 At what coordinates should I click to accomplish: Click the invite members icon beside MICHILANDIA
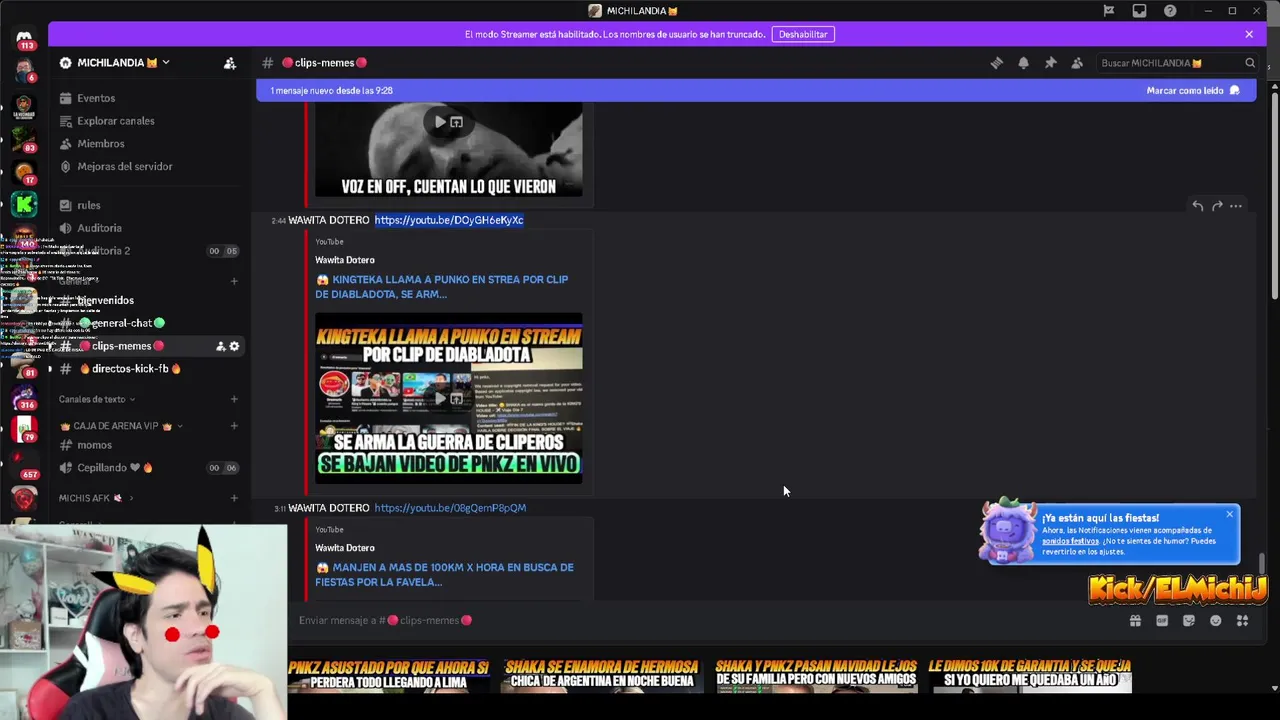click(x=229, y=63)
